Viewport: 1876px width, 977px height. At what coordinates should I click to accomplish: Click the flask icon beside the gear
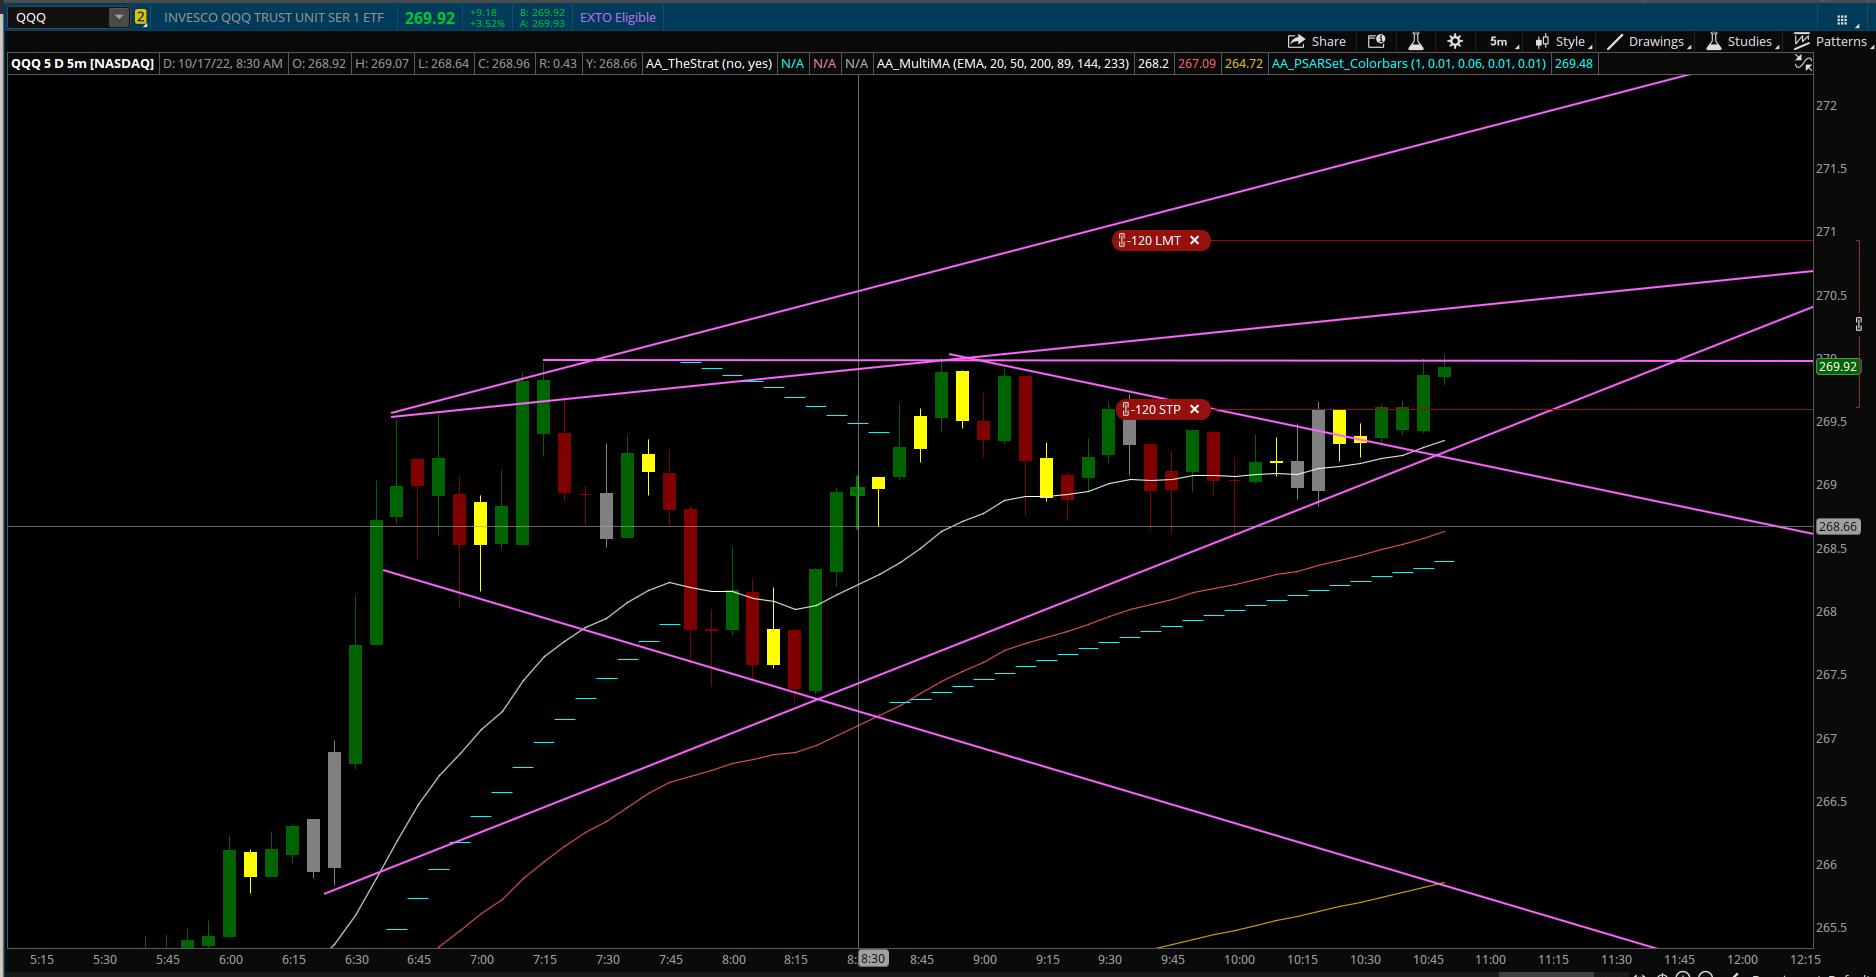[x=1416, y=41]
